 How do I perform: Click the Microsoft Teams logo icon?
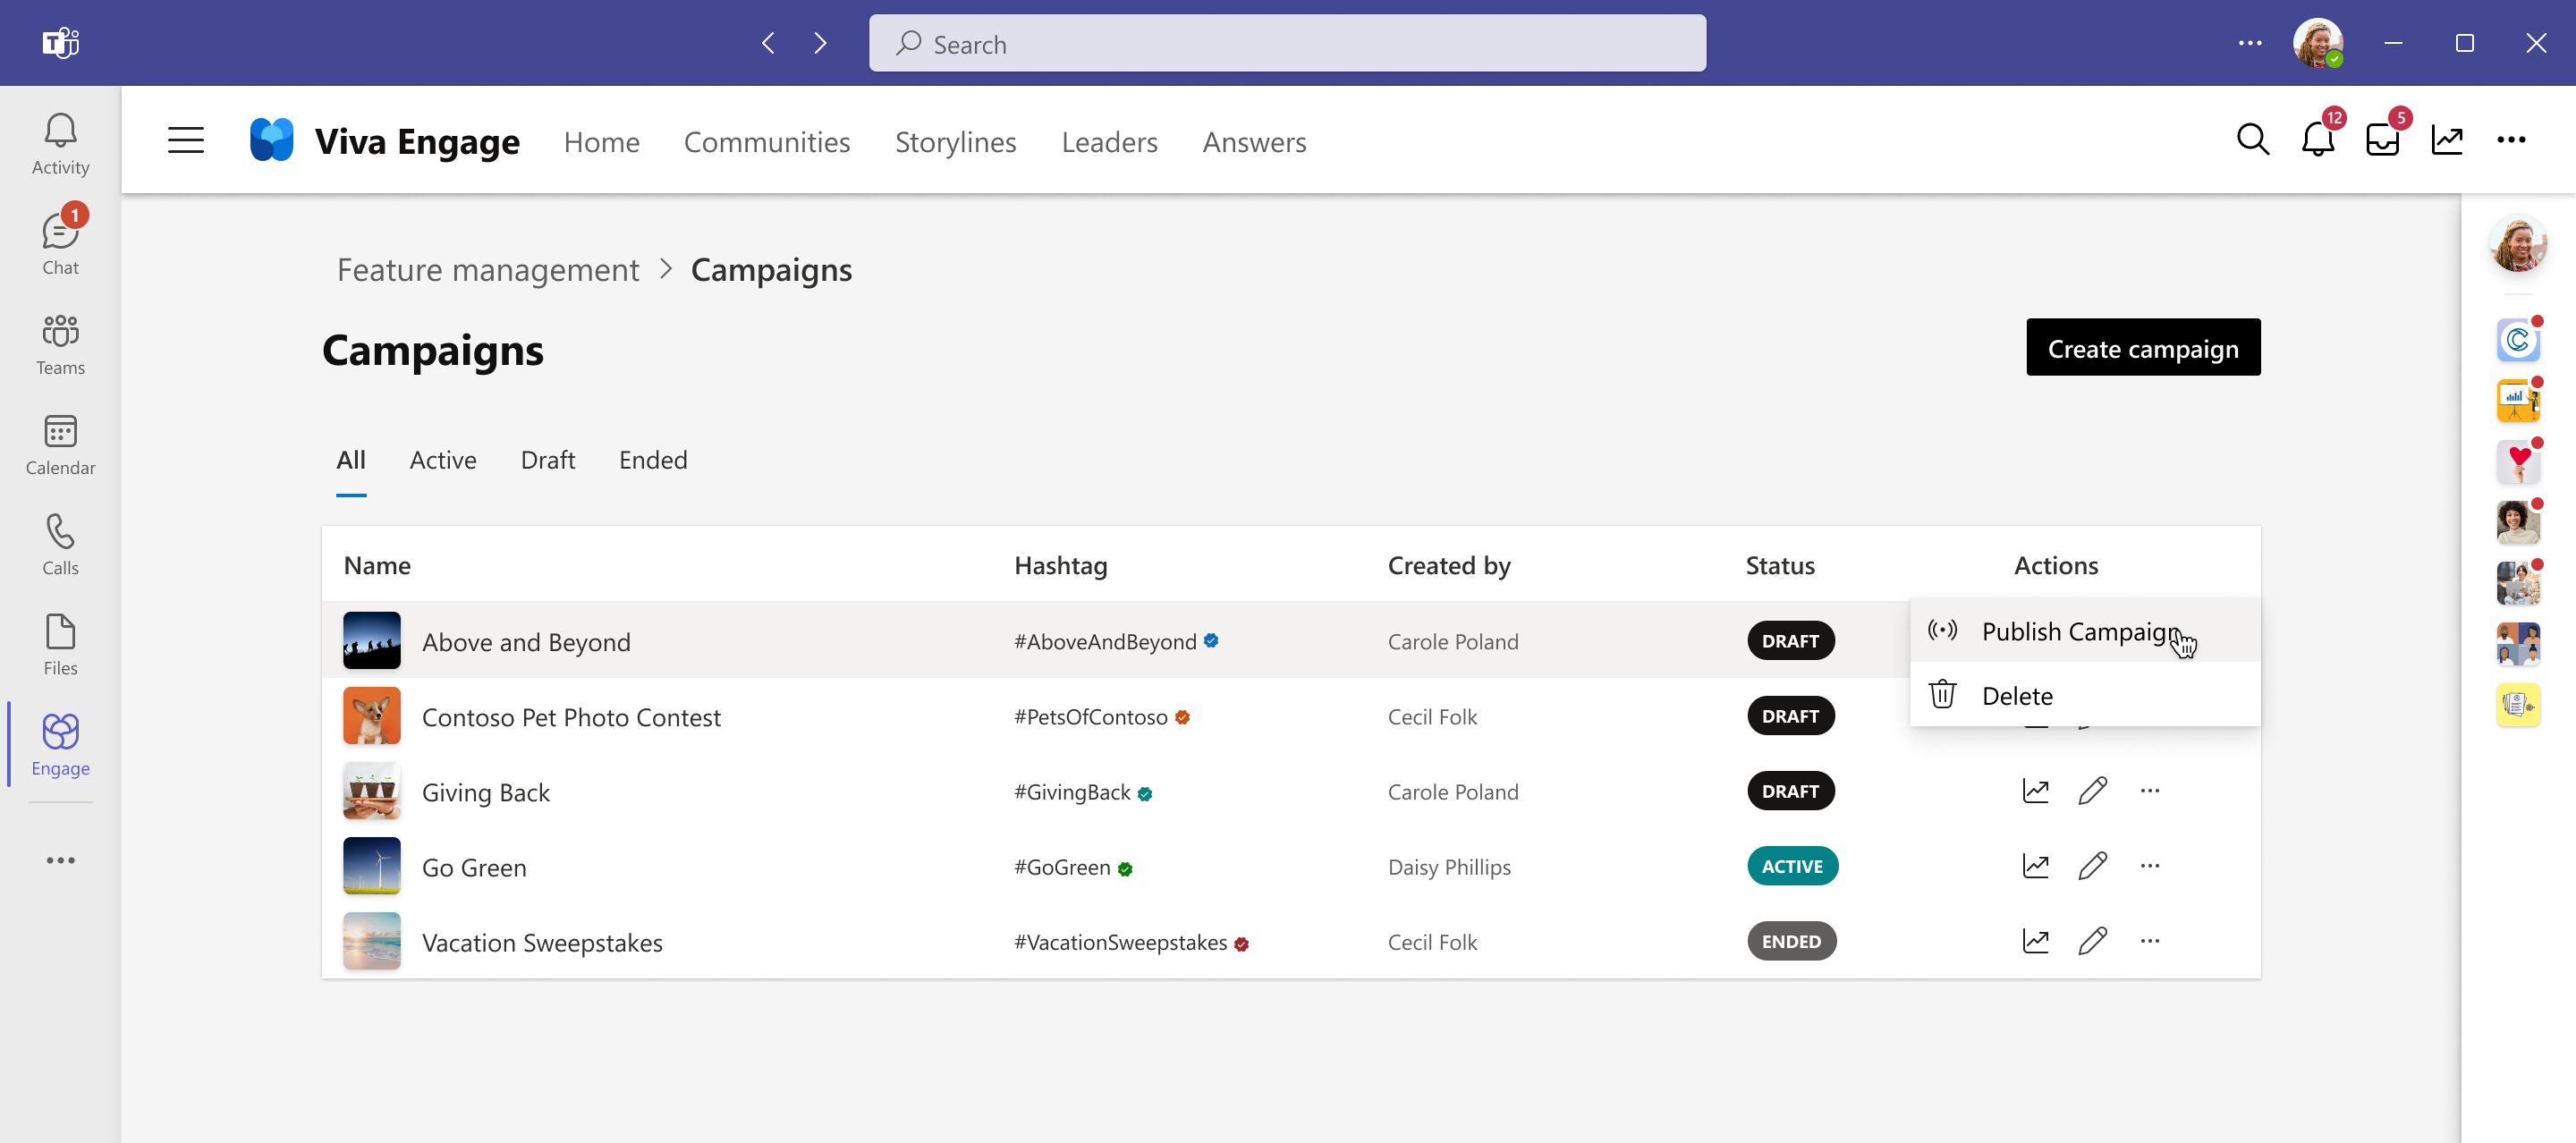[60, 42]
